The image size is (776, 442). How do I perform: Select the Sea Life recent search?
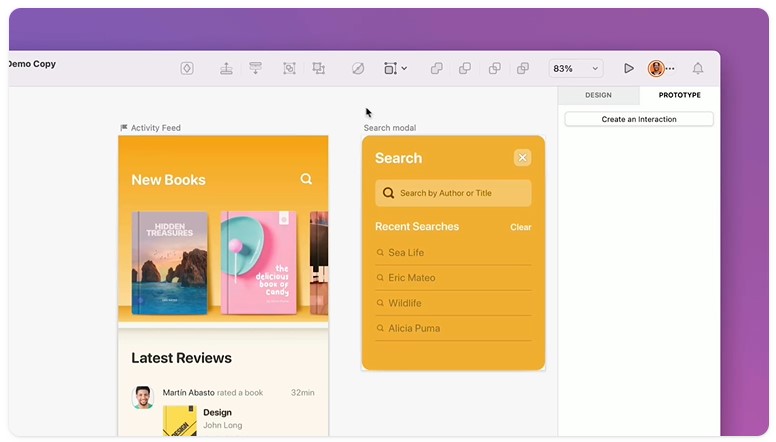[453, 252]
